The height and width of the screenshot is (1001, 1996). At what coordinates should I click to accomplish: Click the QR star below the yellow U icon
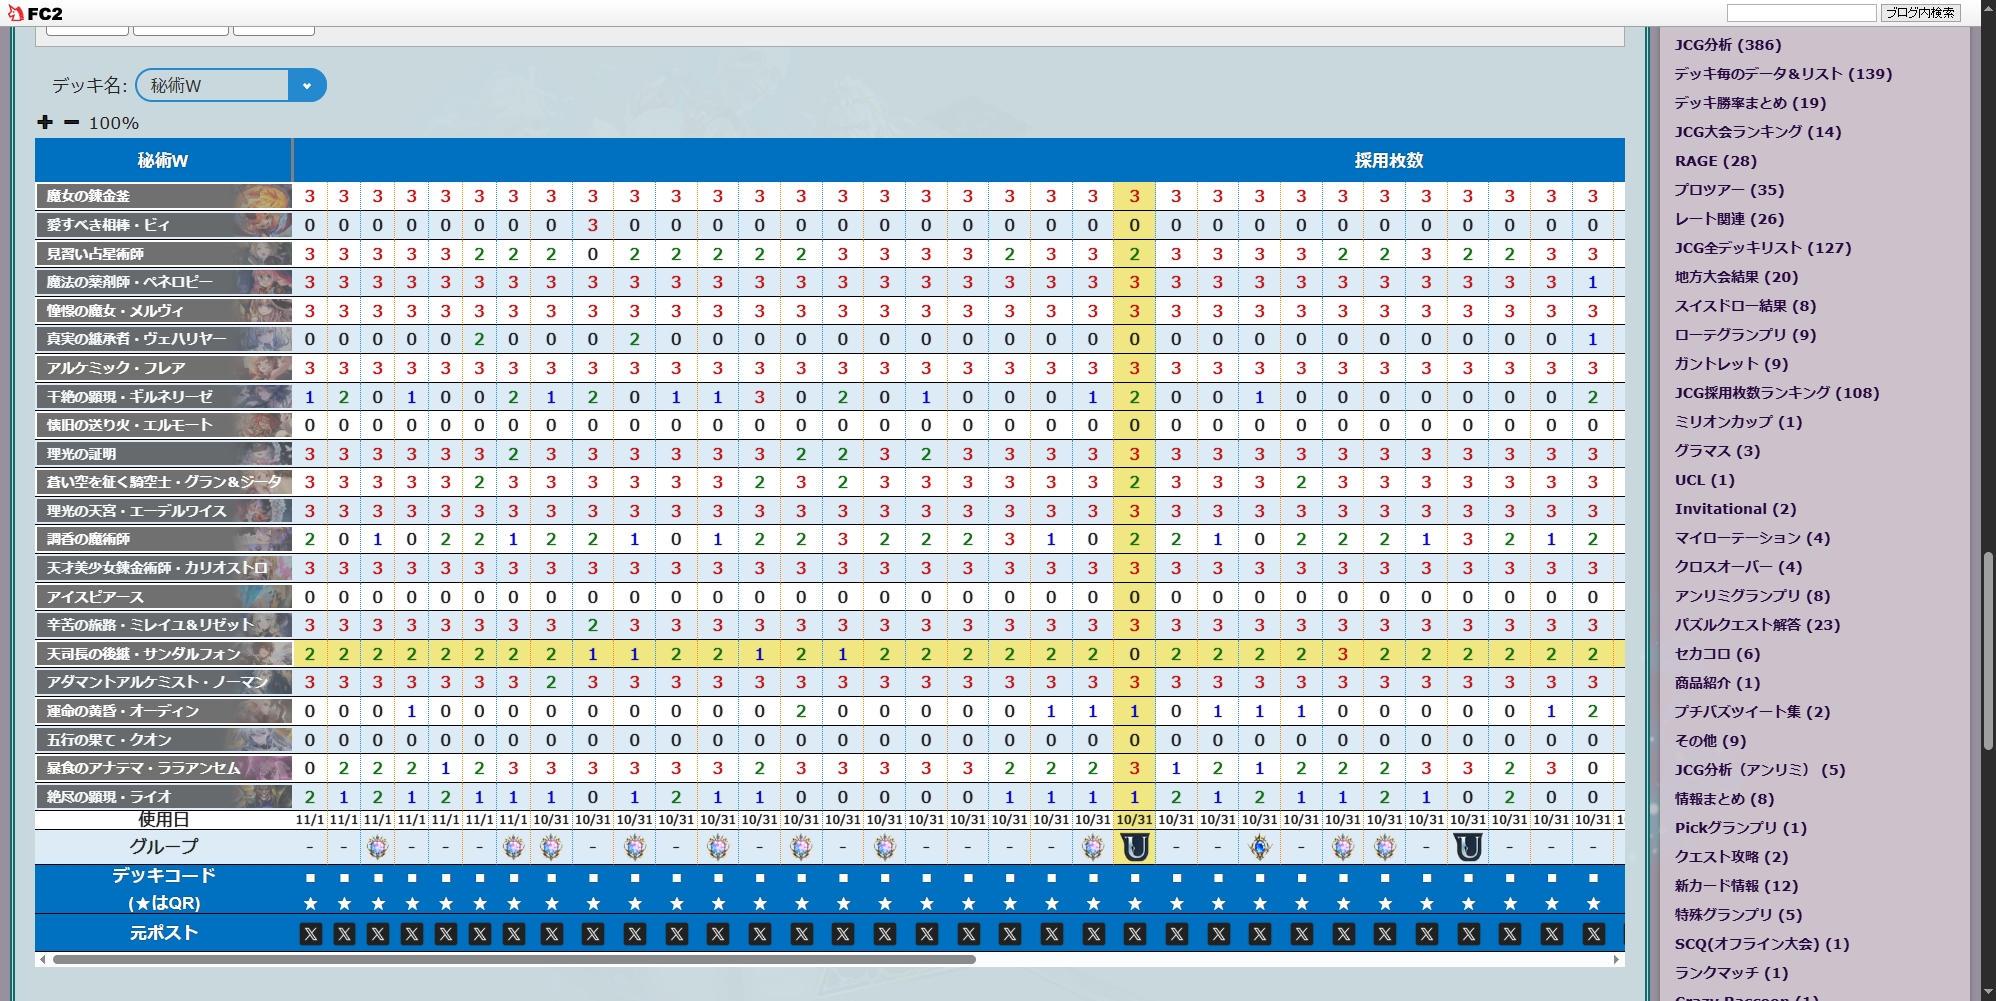(1135, 904)
